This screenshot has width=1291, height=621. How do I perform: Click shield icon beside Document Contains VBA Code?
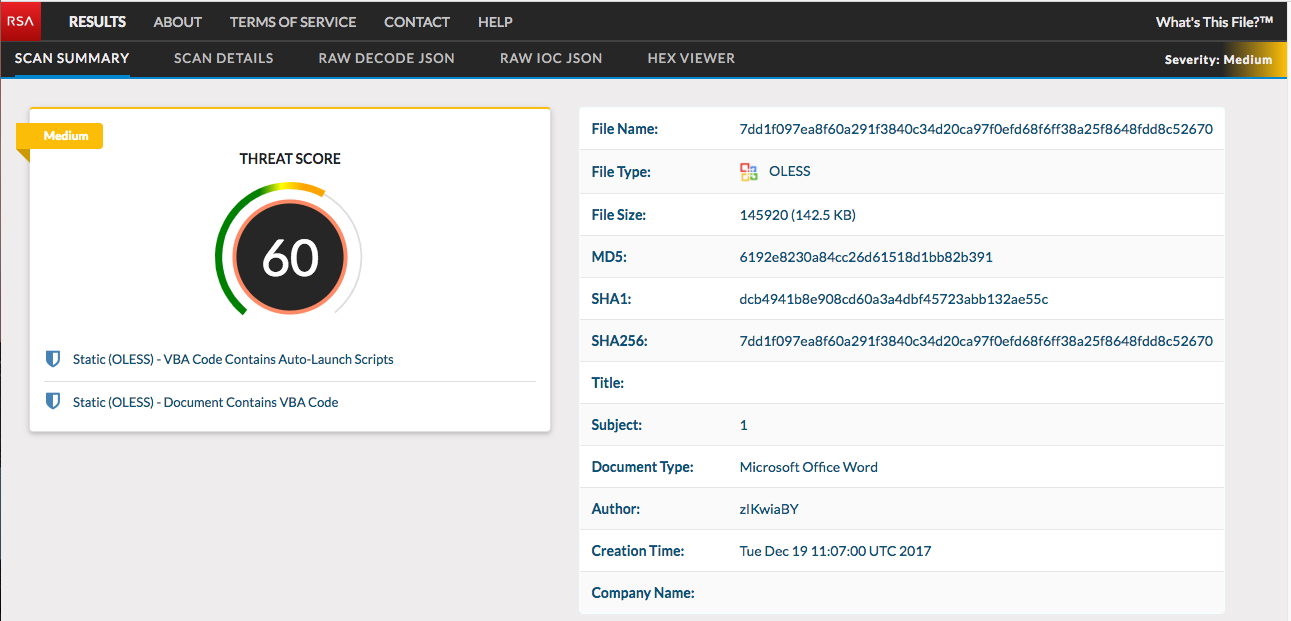(53, 402)
